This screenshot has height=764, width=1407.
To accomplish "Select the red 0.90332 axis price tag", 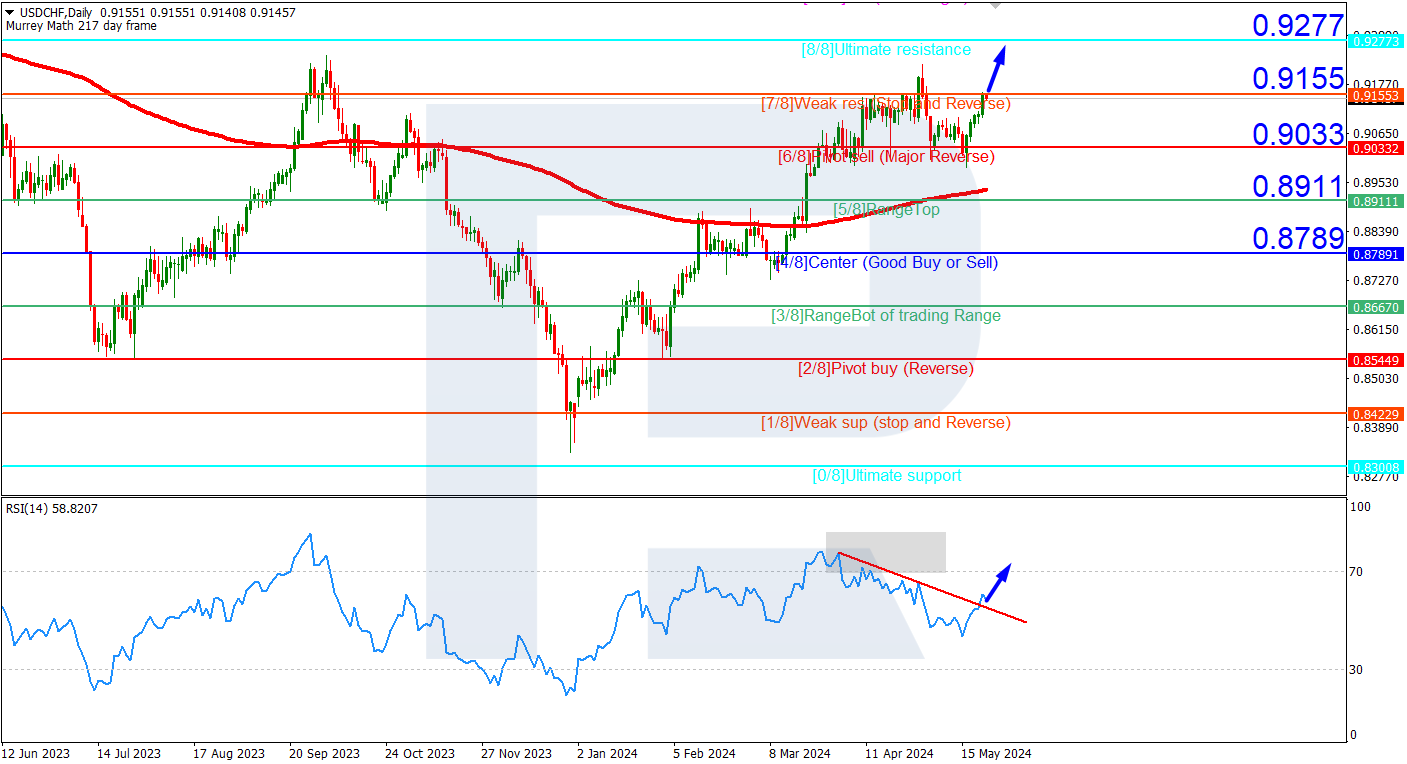I will click(x=1375, y=148).
